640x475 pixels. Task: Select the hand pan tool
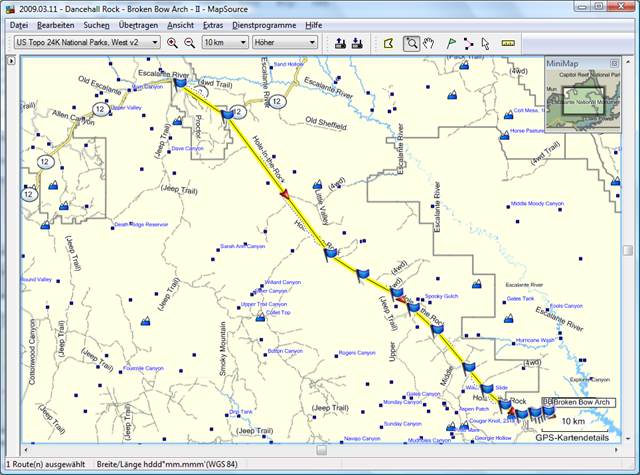tap(430, 43)
